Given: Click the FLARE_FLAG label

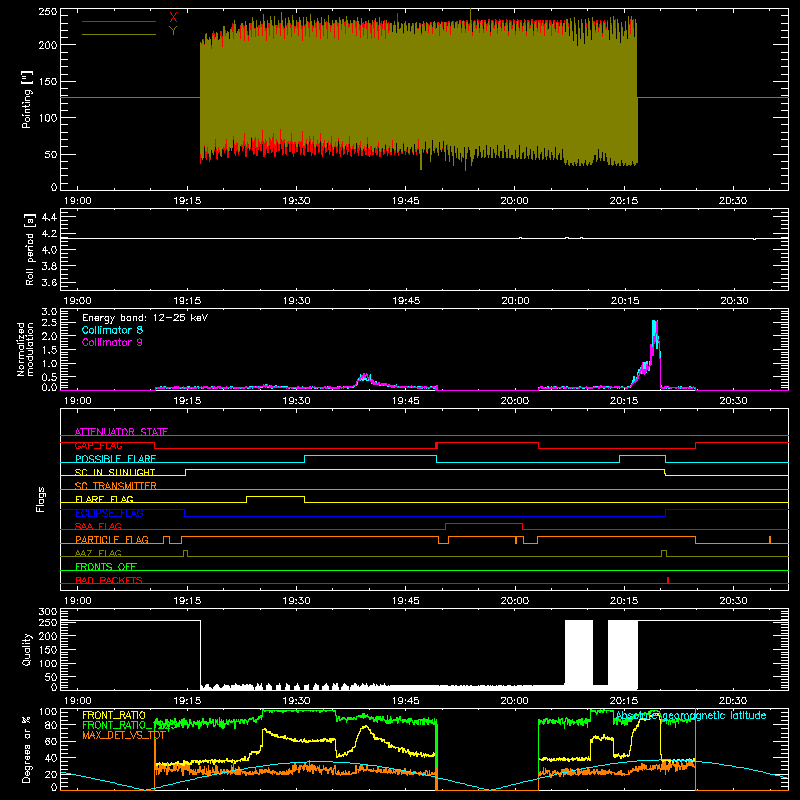Looking at the screenshot, I should 104,499.
